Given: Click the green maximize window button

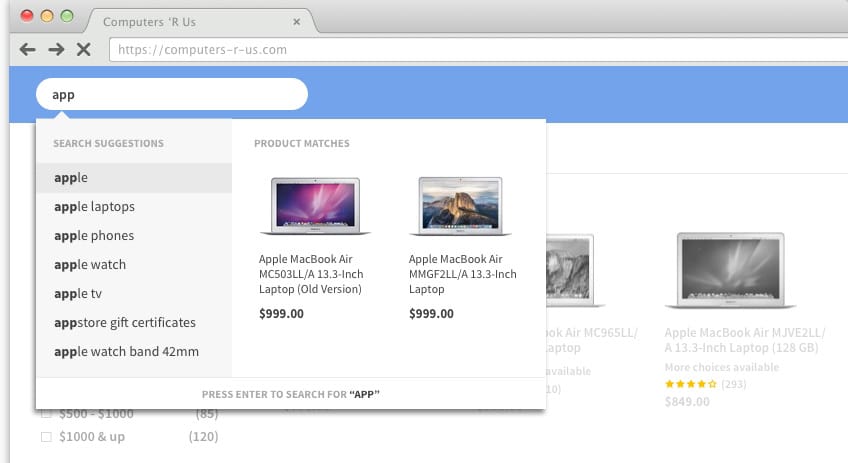Looking at the screenshot, I should (x=67, y=16).
